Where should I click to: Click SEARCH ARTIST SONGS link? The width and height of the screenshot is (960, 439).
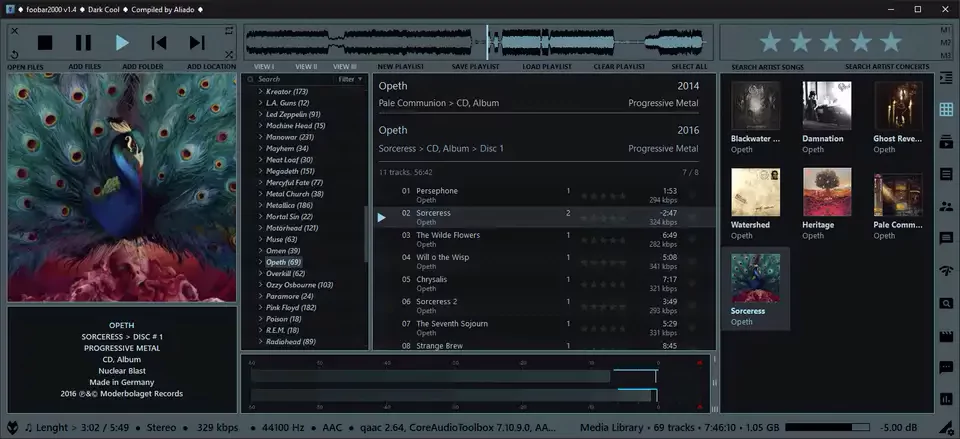tap(768, 67)
